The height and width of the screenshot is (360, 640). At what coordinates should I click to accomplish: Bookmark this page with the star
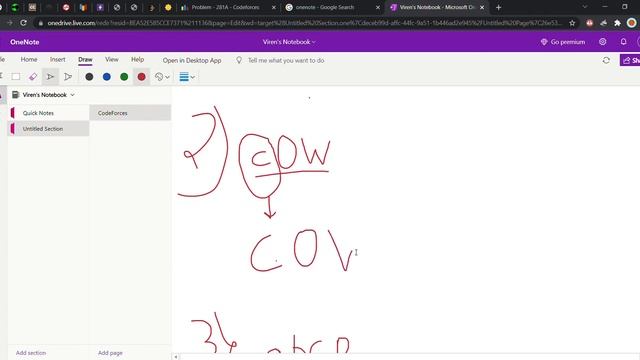coord(572,23)
